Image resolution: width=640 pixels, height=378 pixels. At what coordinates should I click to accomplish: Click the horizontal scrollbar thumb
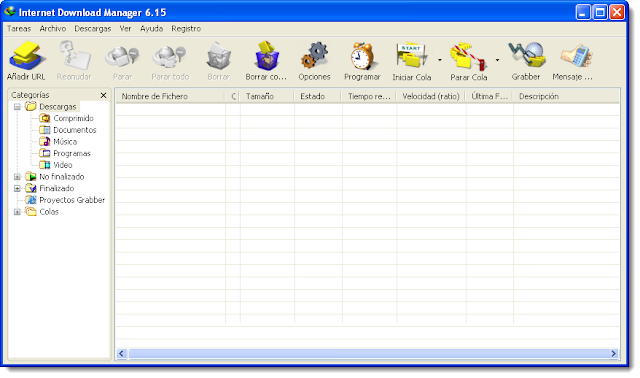coord(367,354)
